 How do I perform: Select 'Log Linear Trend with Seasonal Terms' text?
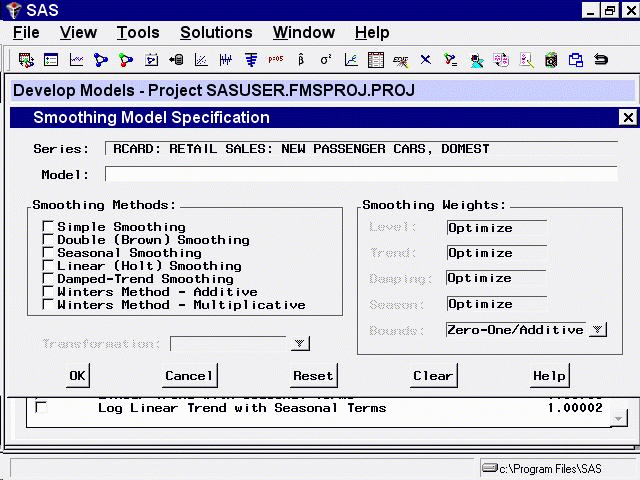242,408
